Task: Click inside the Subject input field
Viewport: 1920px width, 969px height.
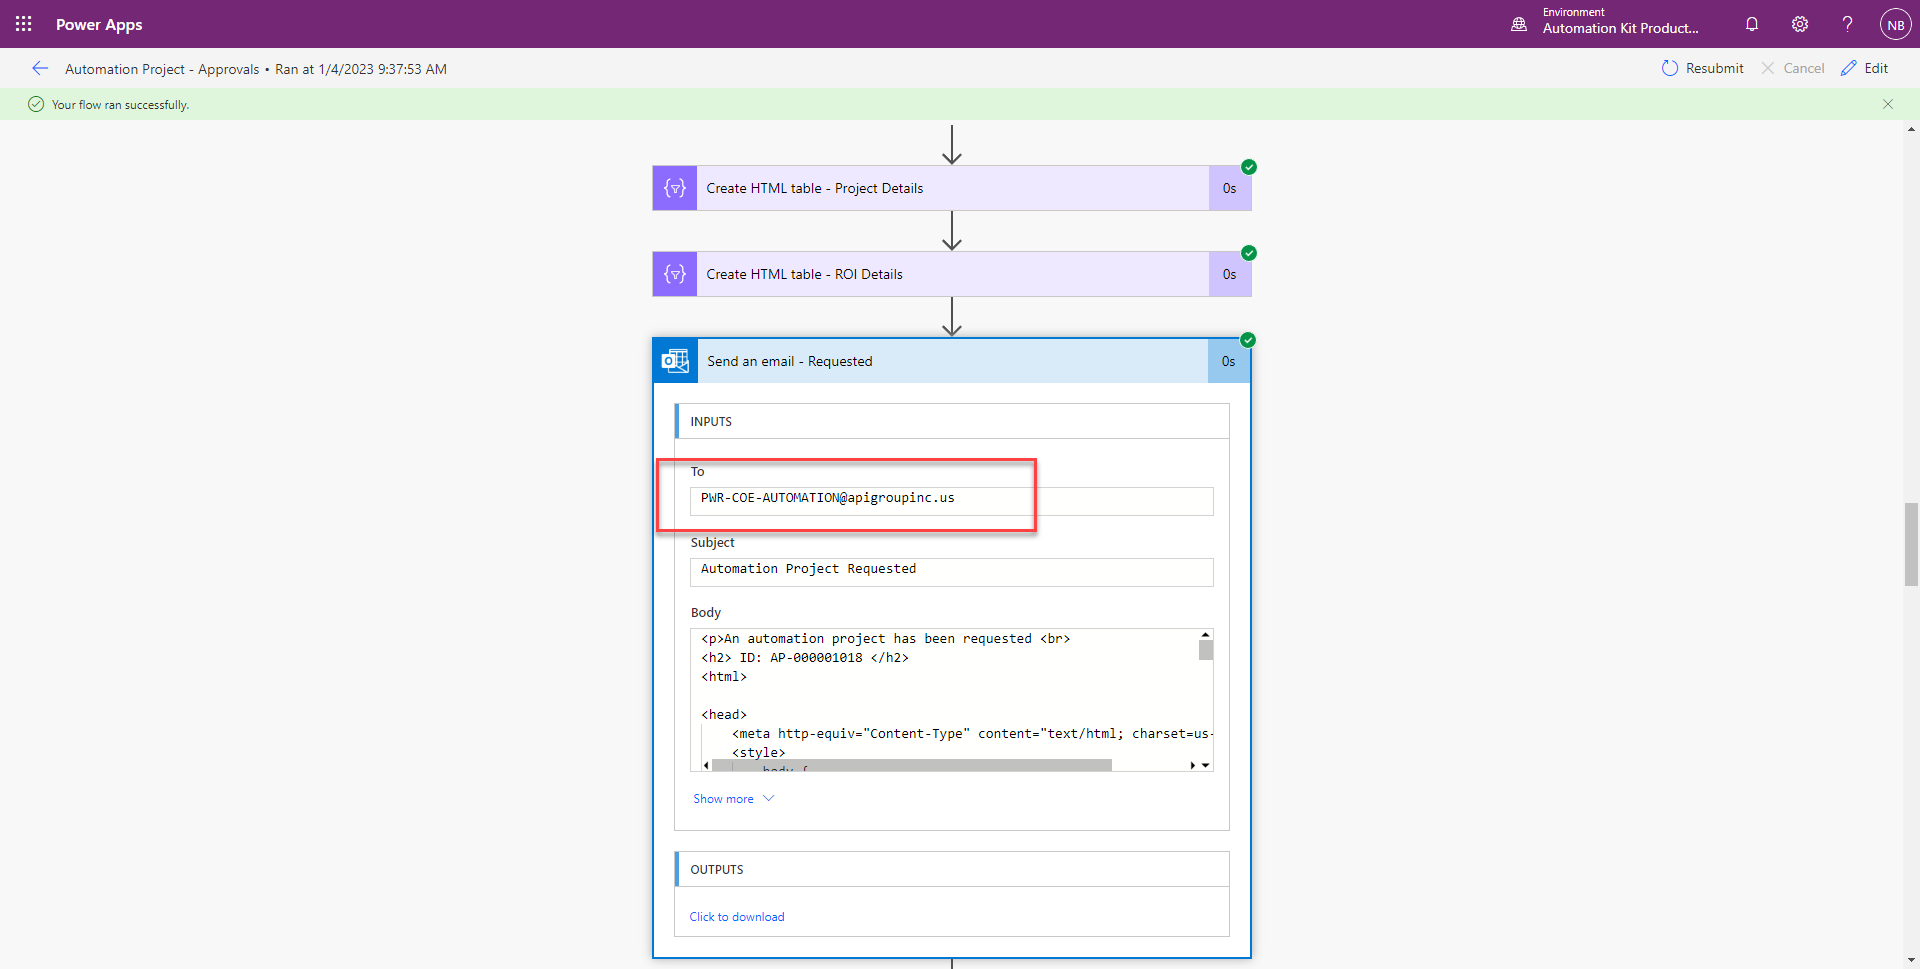Action: point(950,572)
